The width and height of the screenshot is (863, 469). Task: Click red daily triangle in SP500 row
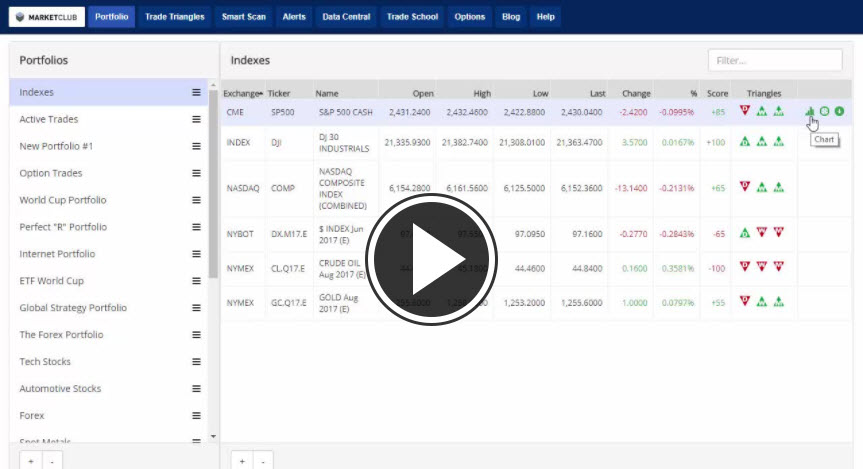tap(745, 111)
